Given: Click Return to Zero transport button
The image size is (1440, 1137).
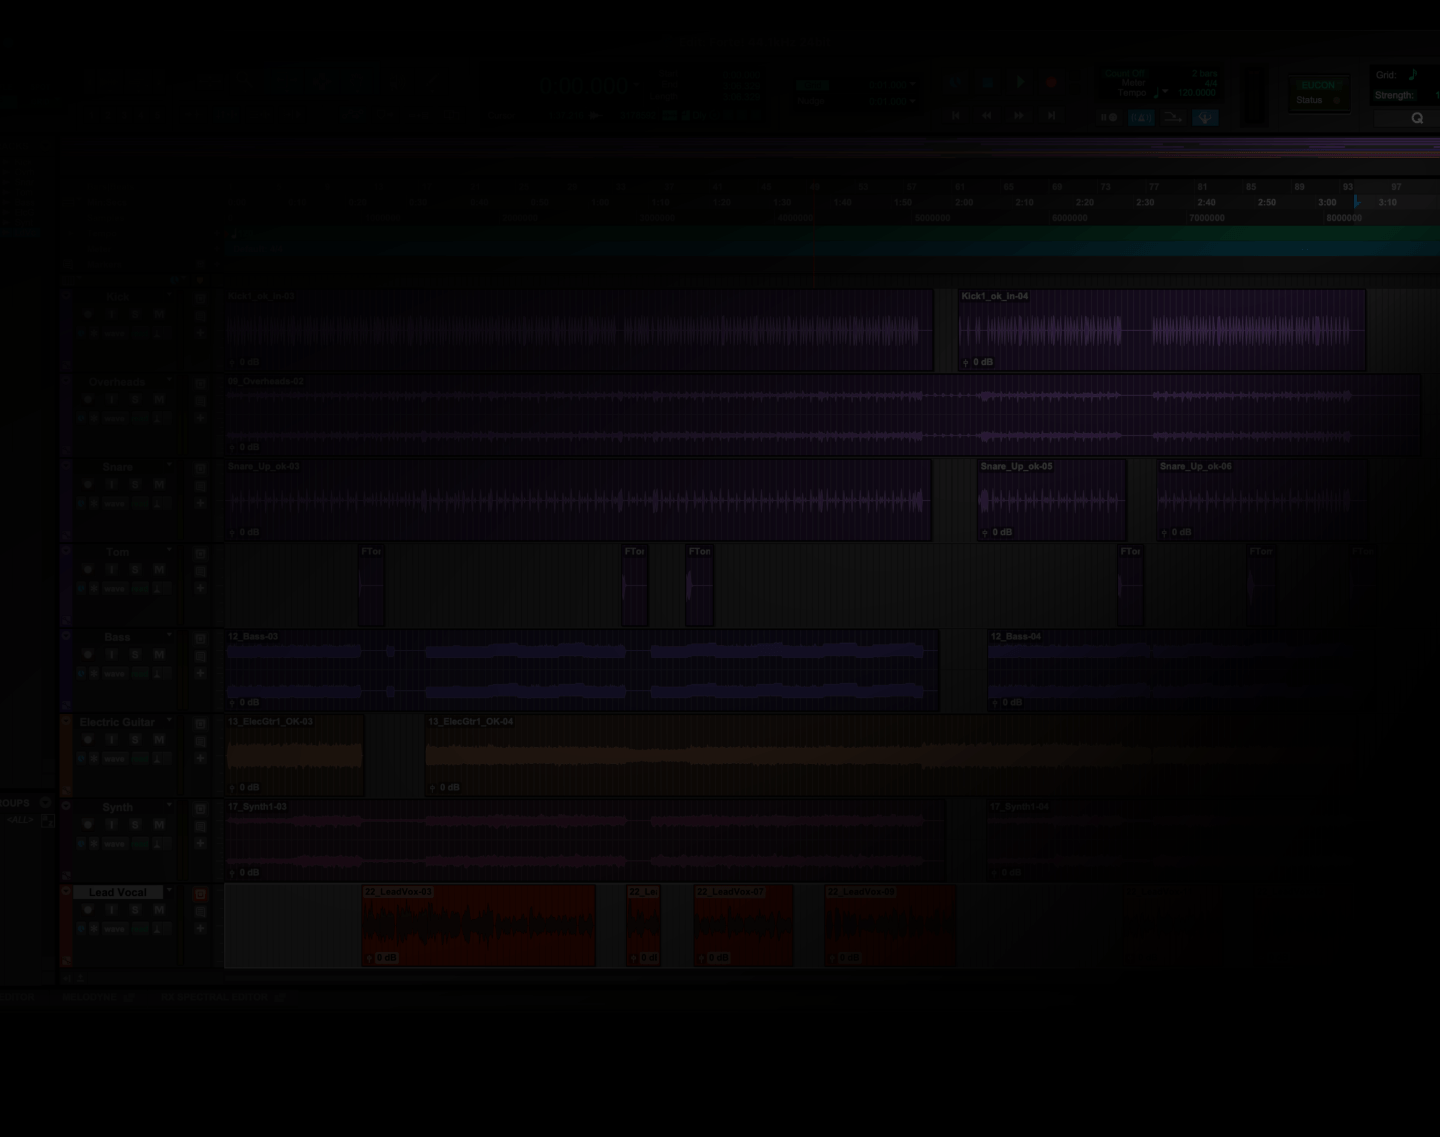Looking at the screenshot, I should (956, 116).
